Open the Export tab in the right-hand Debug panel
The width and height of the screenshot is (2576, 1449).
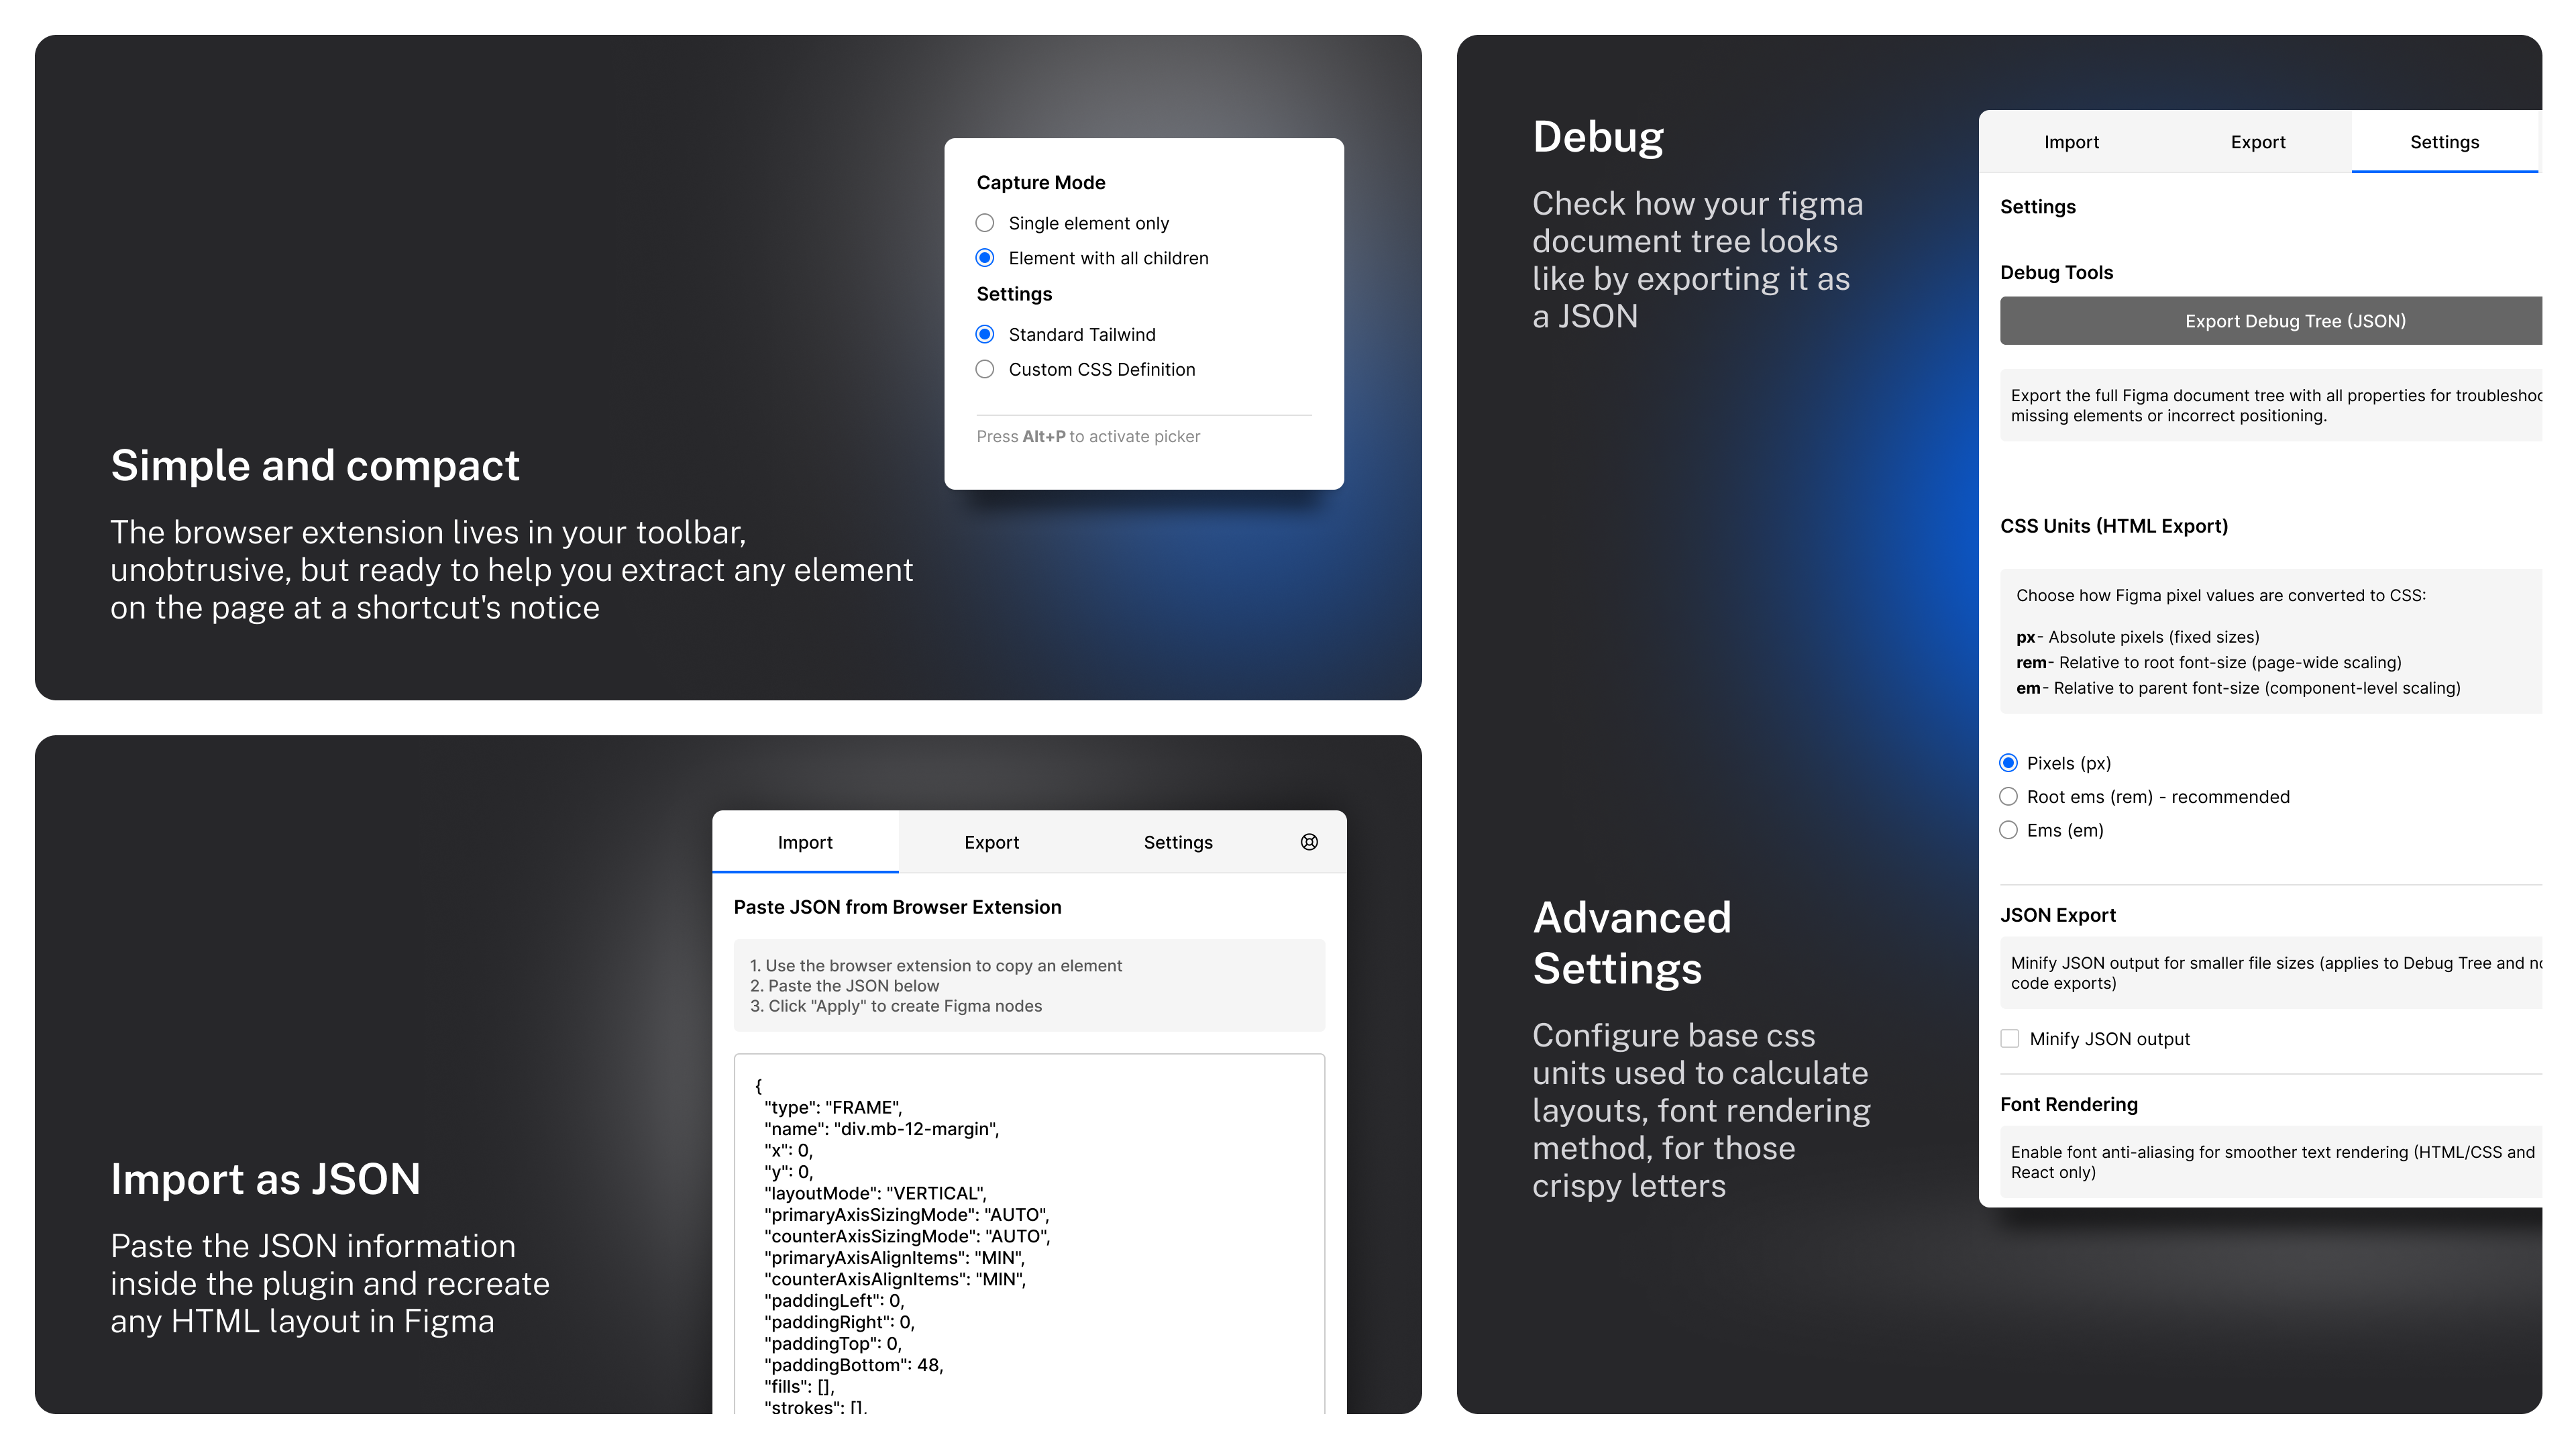click(2258, 142)
